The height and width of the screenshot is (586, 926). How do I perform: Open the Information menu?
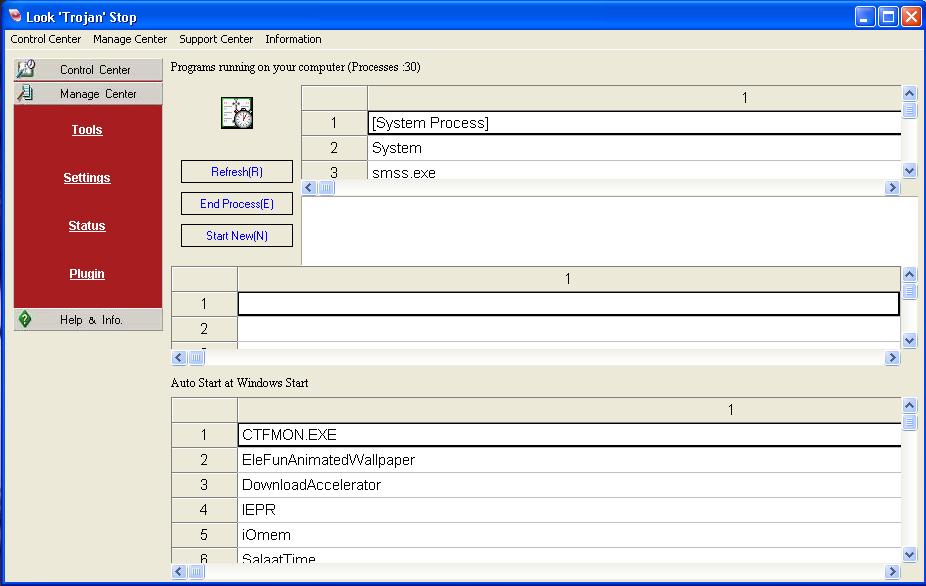tap(294, 39)
